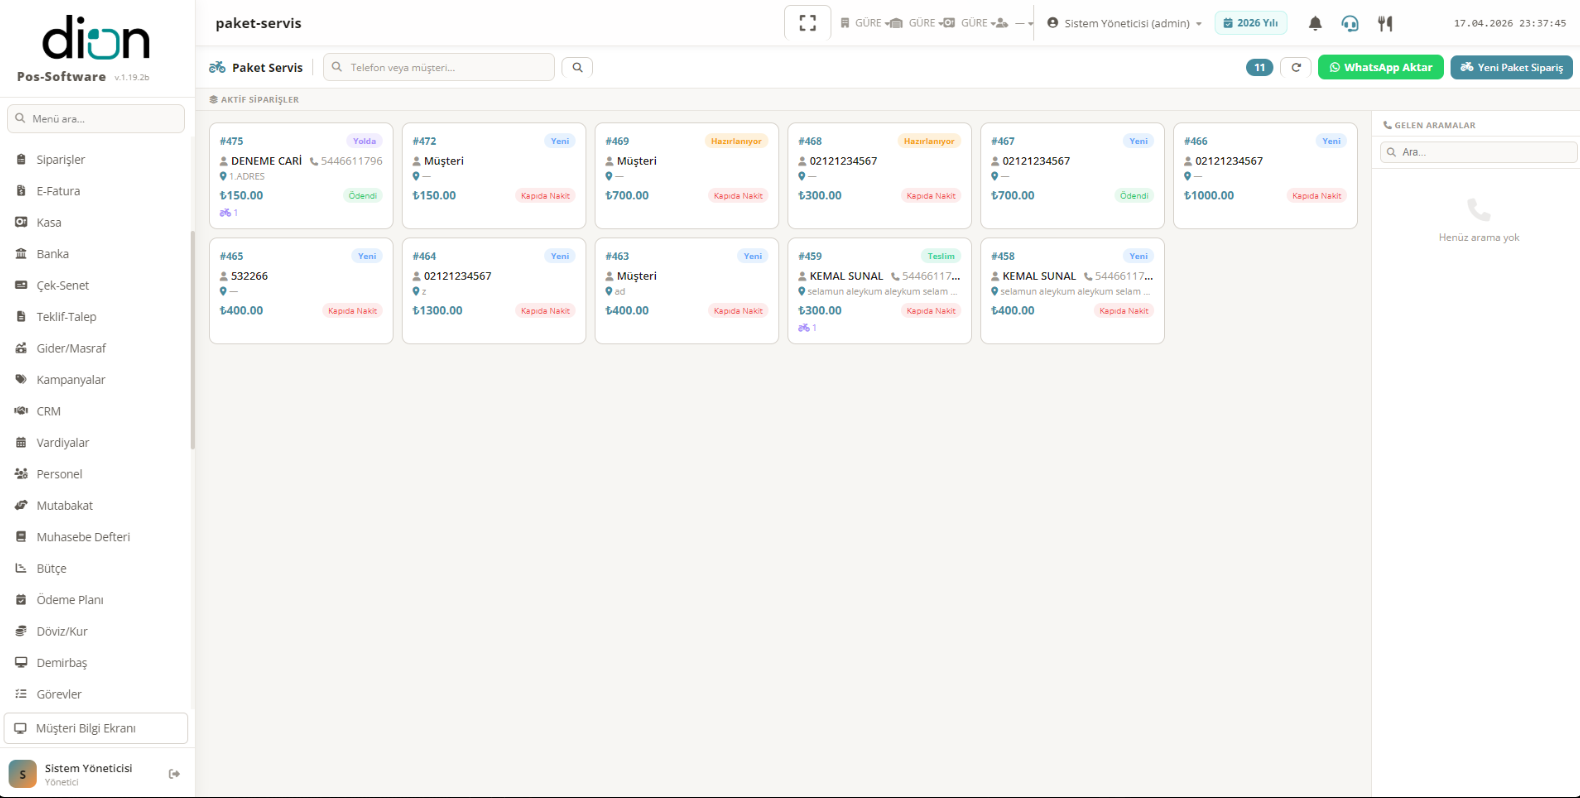Click the Yolda status badge on order #475

(364, 141)
